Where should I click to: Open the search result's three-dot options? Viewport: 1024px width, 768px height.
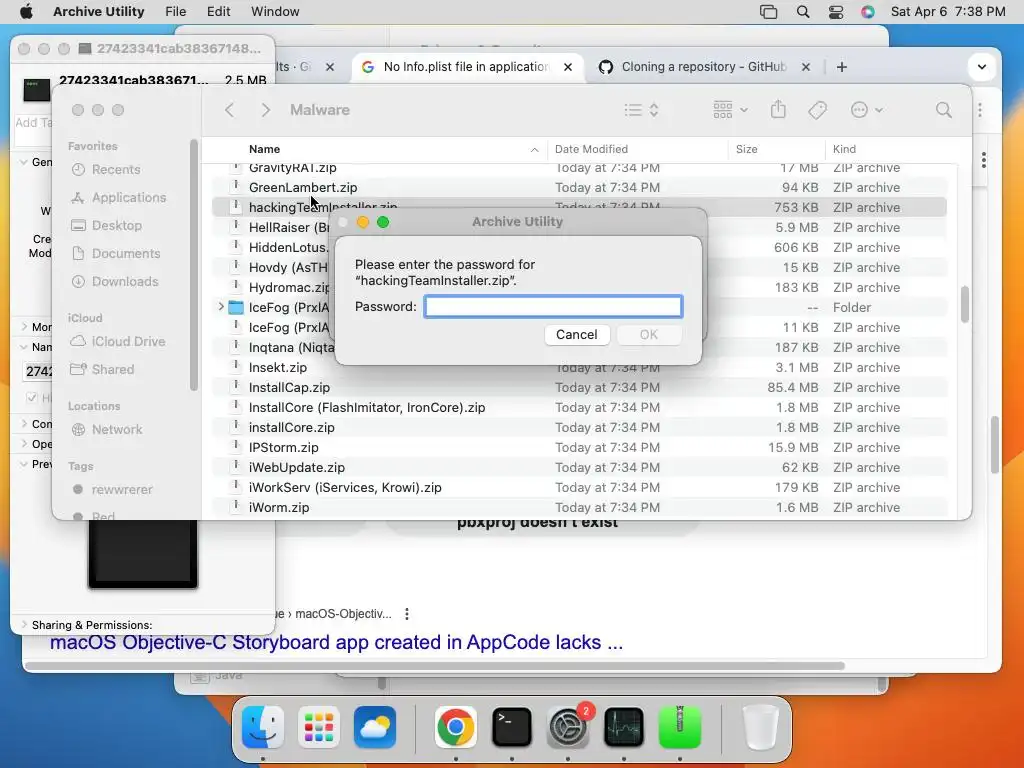[x=407, y=614]
